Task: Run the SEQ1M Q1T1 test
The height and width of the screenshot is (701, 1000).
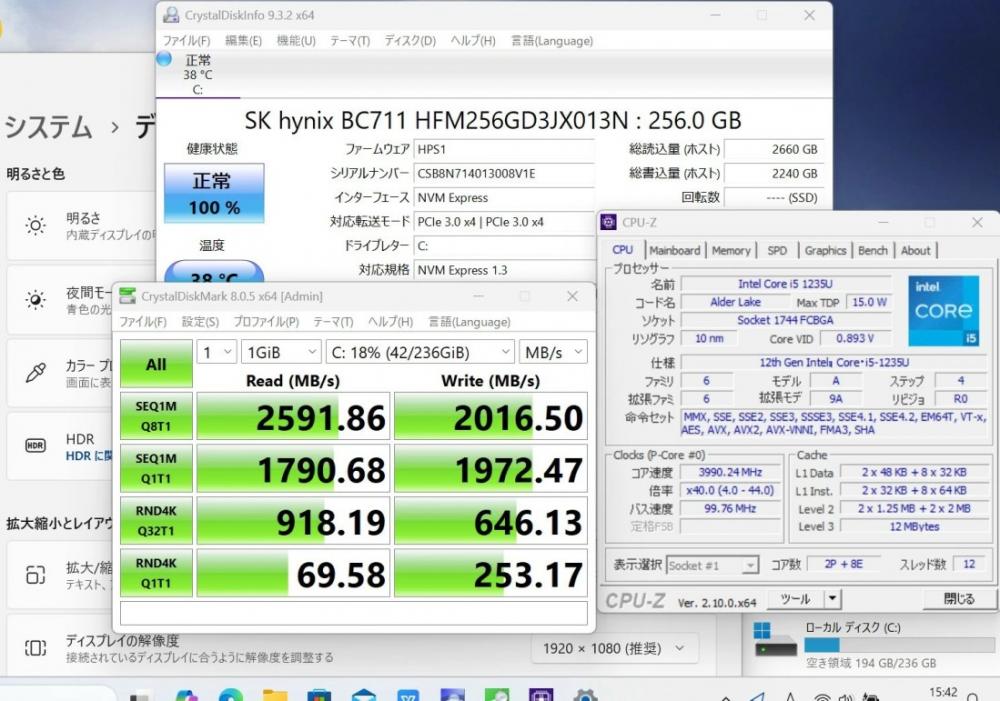Action: 156,469
